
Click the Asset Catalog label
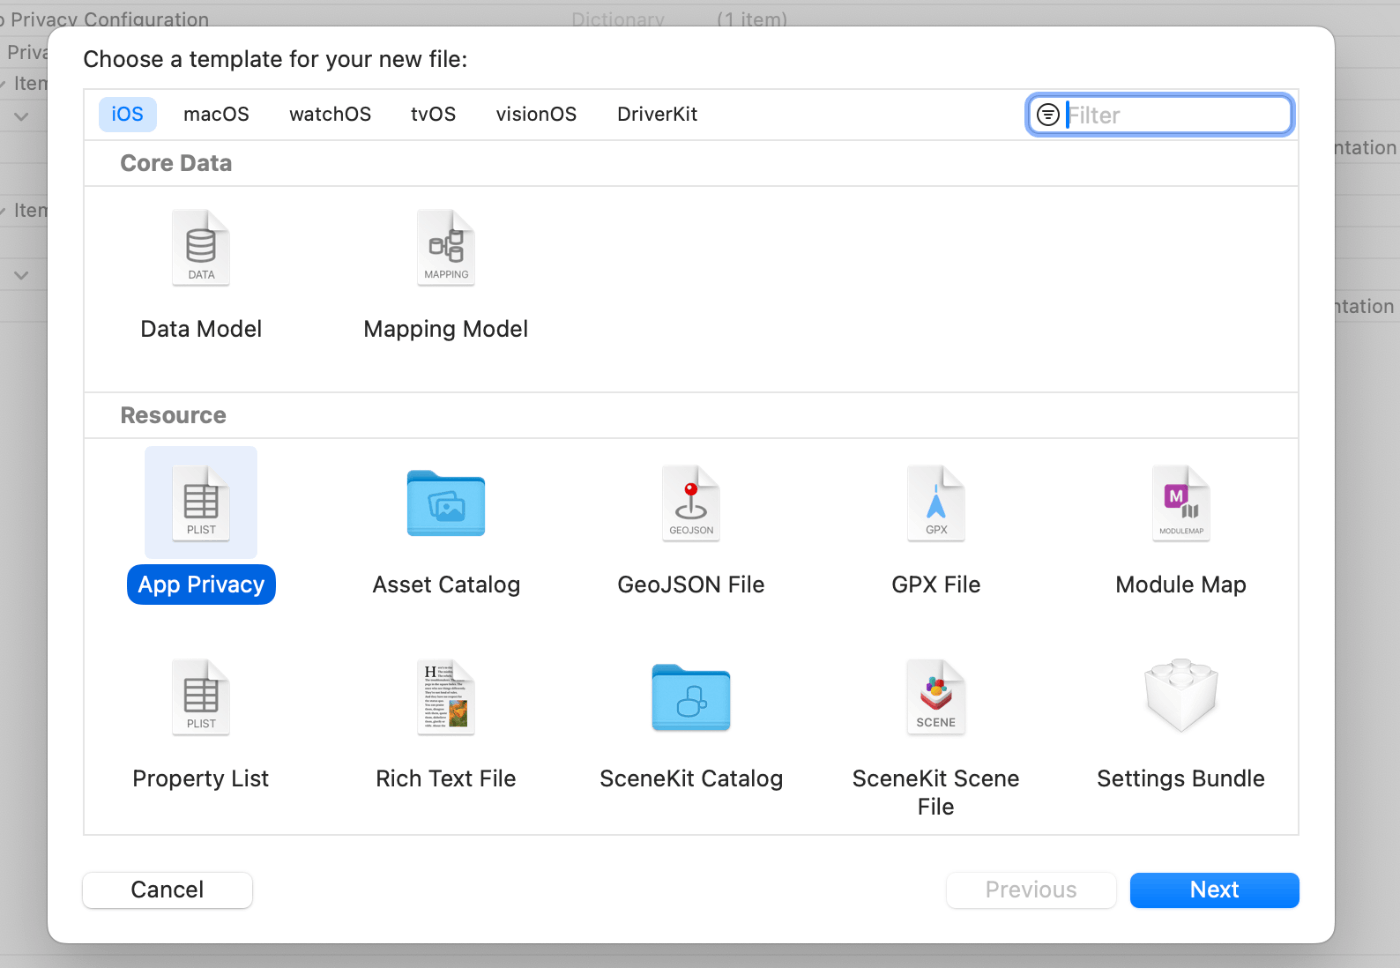click(446, 585)
